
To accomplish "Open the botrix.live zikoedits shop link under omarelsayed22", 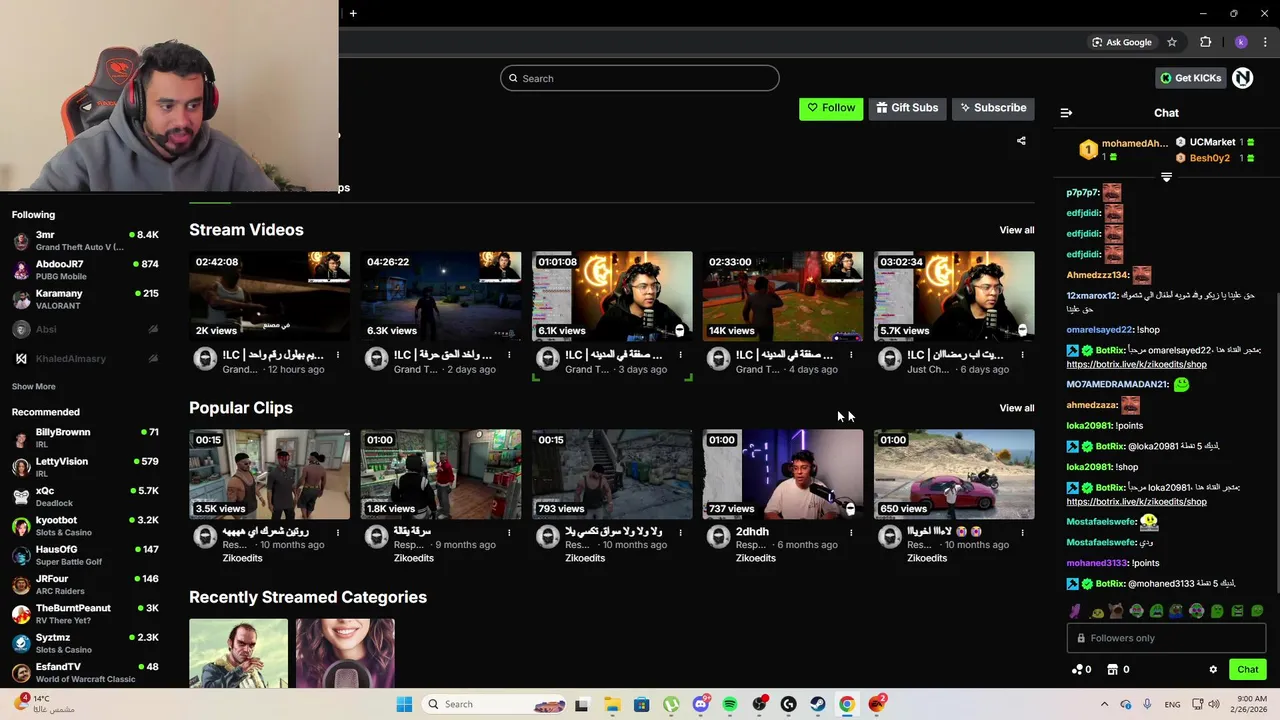I will [x=1137, y=365].
